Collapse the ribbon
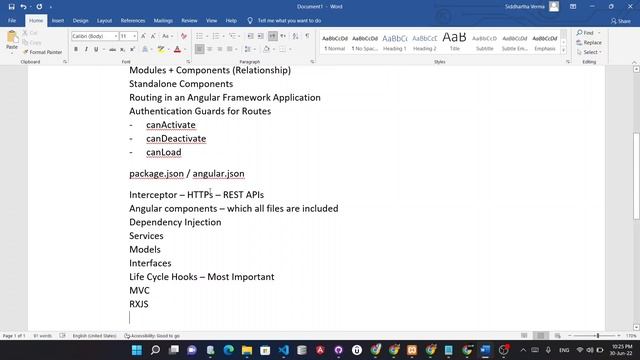The height and width of the screenshot is (360, 640). click(634, 62)
